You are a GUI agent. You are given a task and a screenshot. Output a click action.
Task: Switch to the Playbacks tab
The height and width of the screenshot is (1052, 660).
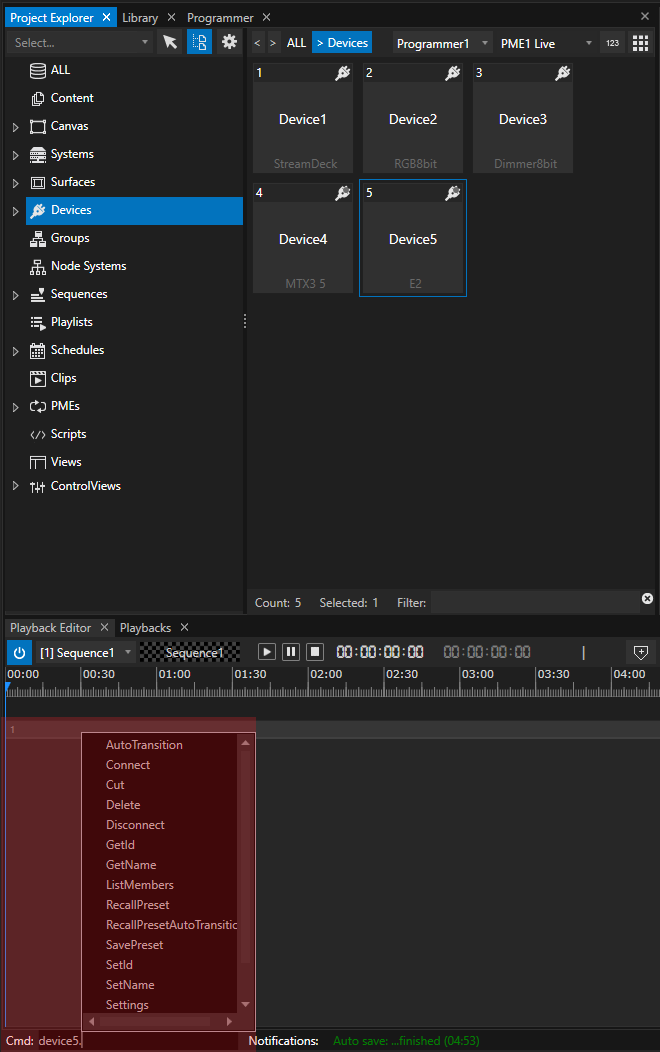point(146,628)
